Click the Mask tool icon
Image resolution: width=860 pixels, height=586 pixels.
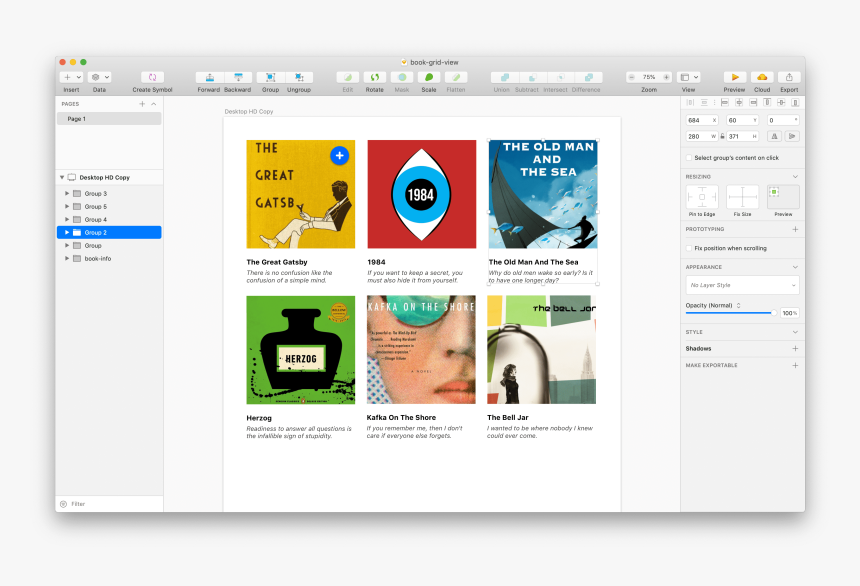click(x=402, y=77)
